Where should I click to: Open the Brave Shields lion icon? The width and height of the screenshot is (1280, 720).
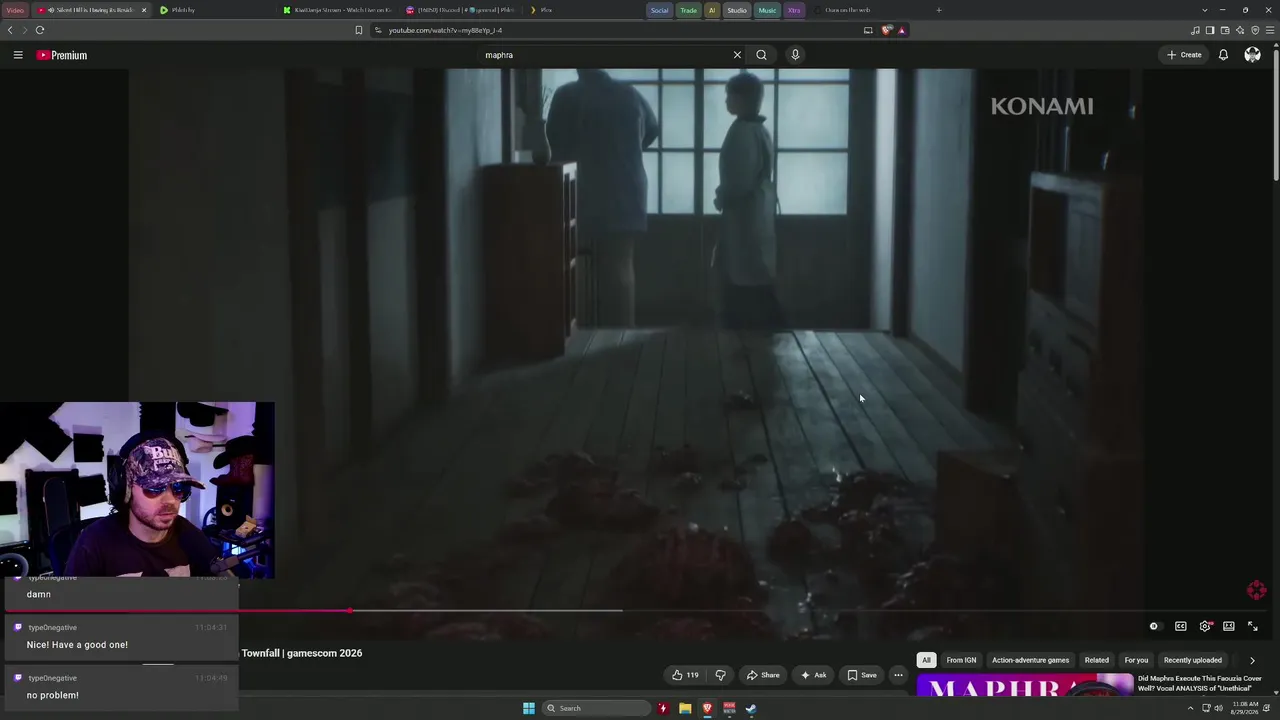click(886, 30)
